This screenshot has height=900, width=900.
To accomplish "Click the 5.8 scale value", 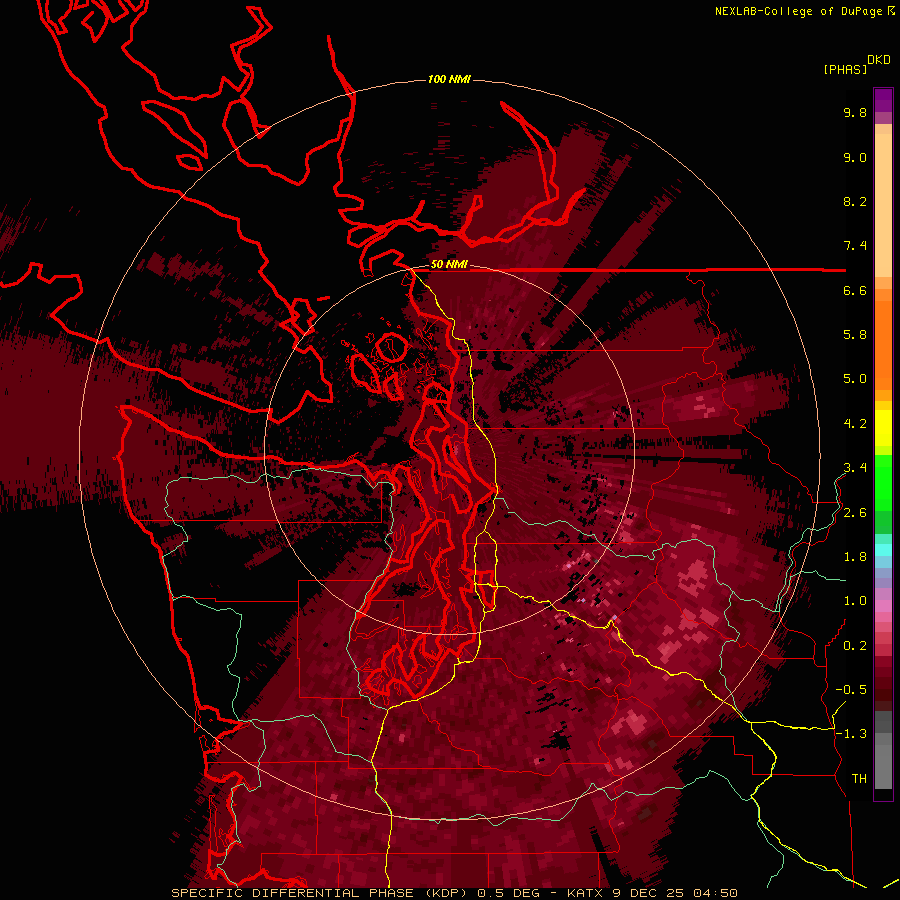I will 855,335.
